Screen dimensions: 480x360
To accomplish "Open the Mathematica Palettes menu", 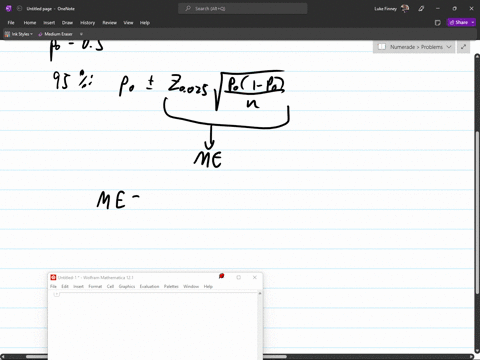I will [171, 286].
